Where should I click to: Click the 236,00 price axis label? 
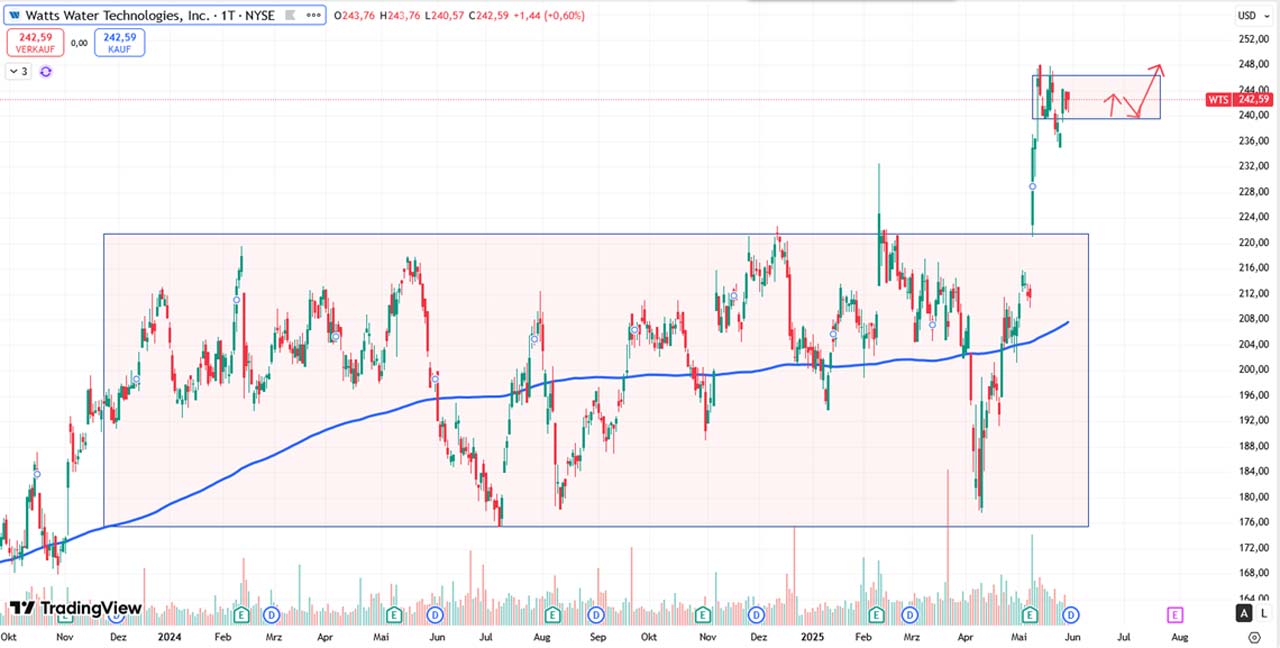point(1253,141)
